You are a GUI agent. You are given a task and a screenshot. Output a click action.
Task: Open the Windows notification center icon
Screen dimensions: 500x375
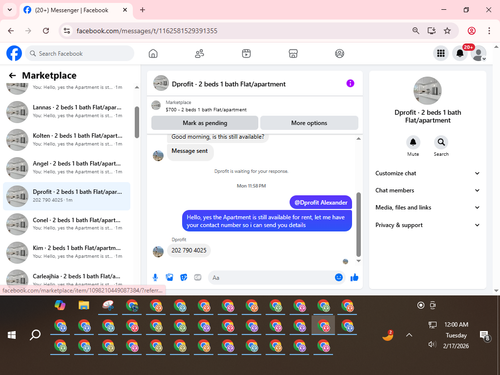pyautogui.click(x=484, y=335)
